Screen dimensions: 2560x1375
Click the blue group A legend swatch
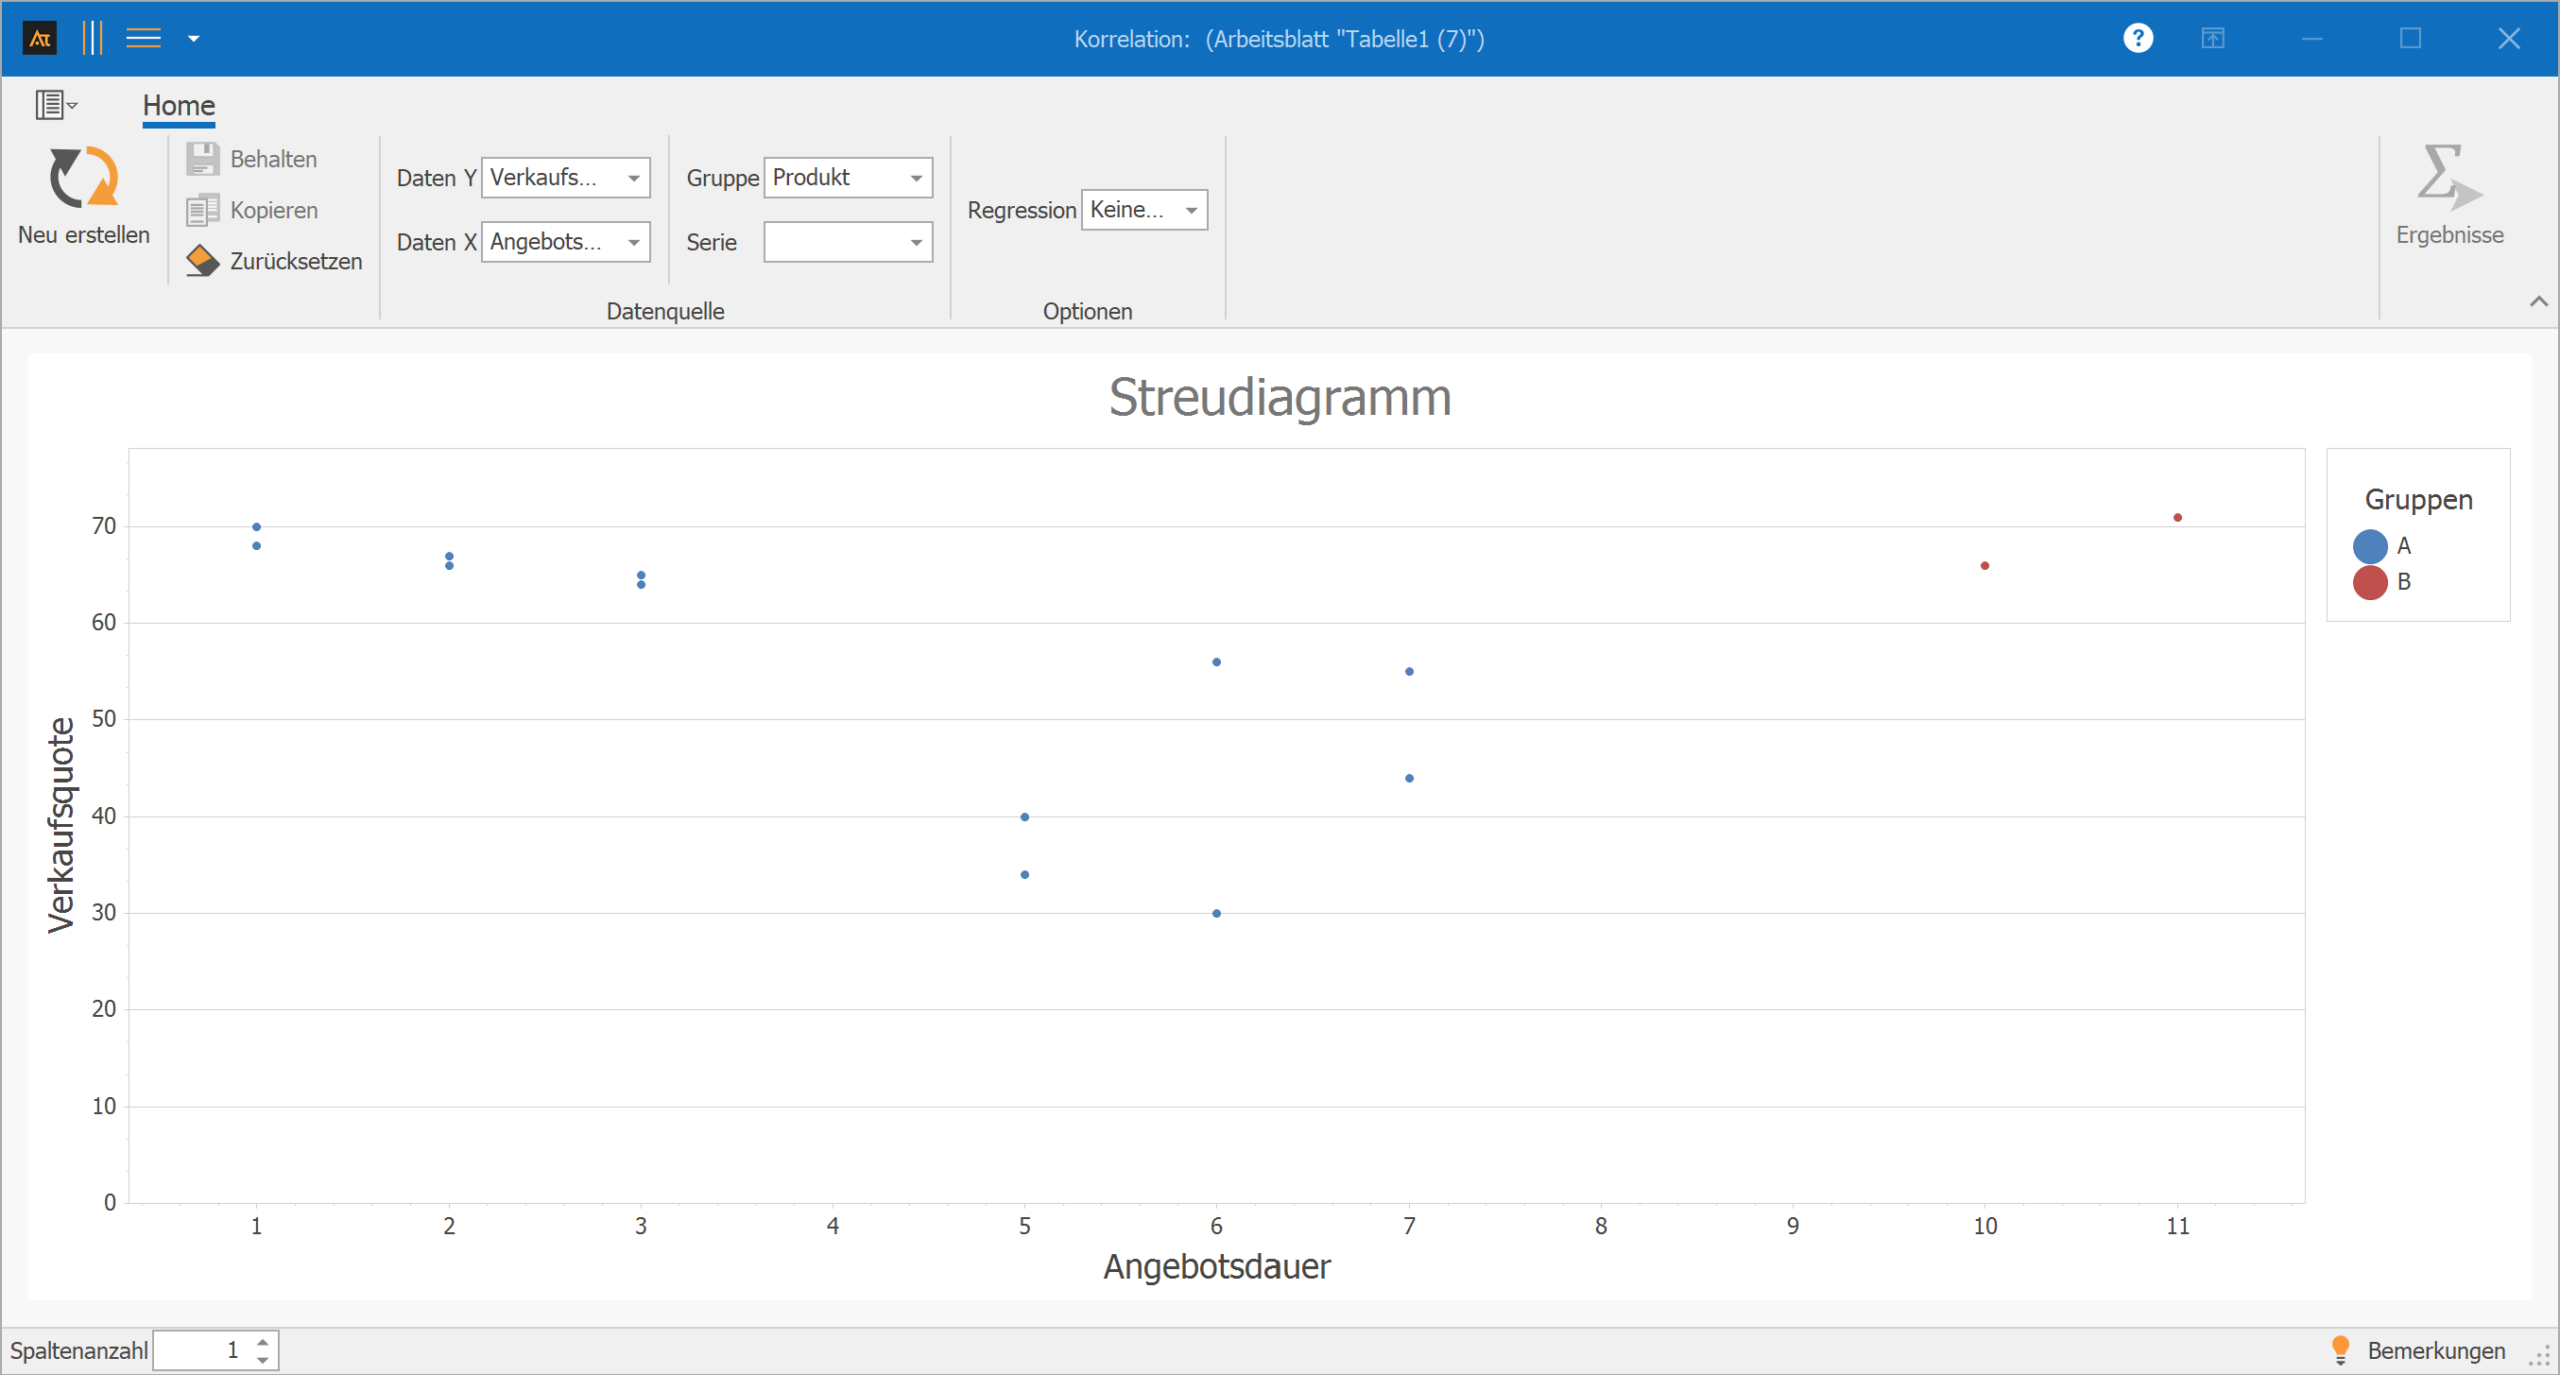point(2370,546)
